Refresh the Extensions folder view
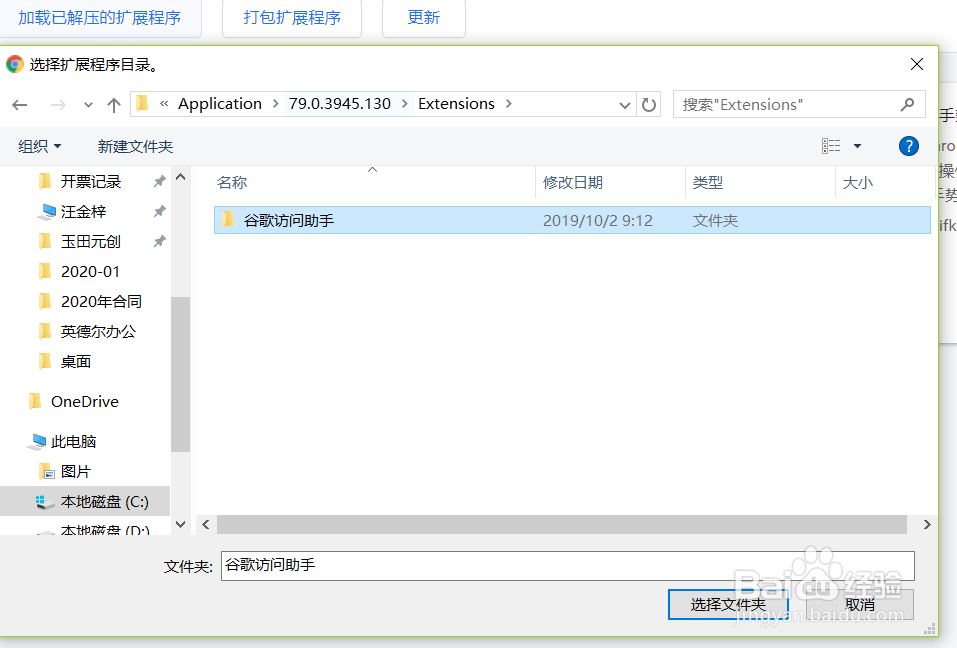957x648 pixels. (649, 104)
